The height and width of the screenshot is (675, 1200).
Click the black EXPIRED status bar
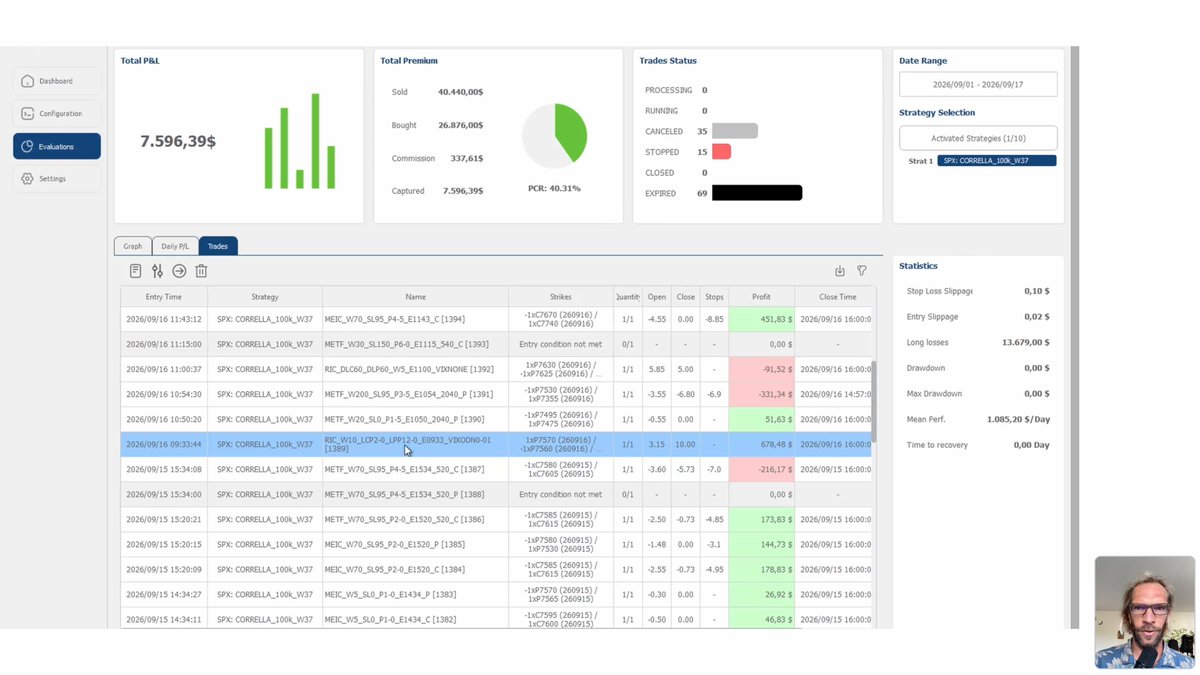click(757, 193)
